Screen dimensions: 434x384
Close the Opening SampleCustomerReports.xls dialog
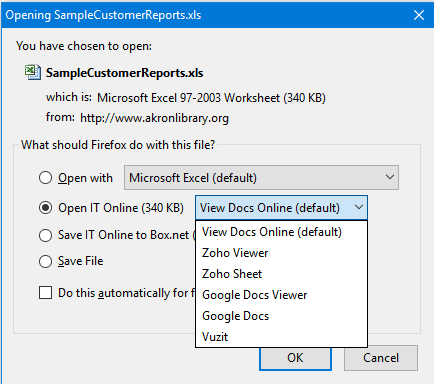click(419, 15)
